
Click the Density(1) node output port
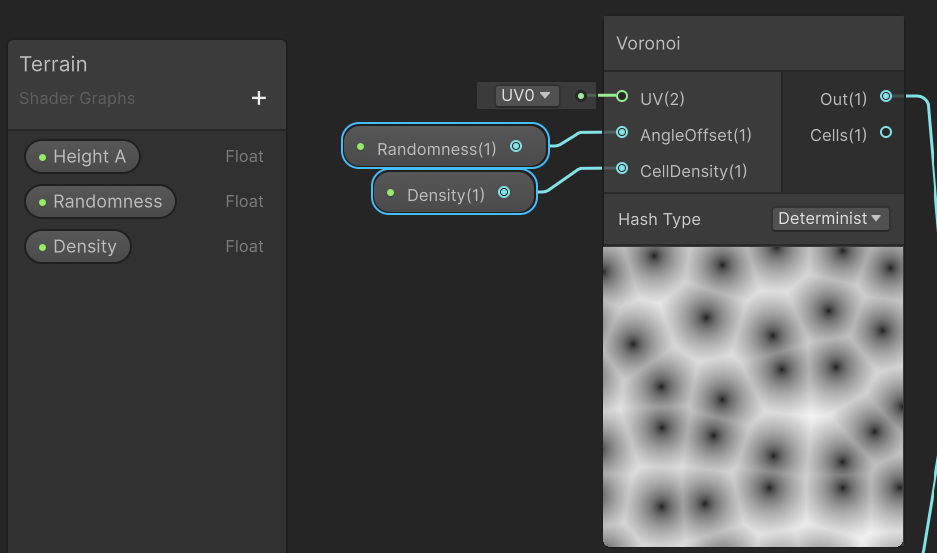(x=504, y=192)
